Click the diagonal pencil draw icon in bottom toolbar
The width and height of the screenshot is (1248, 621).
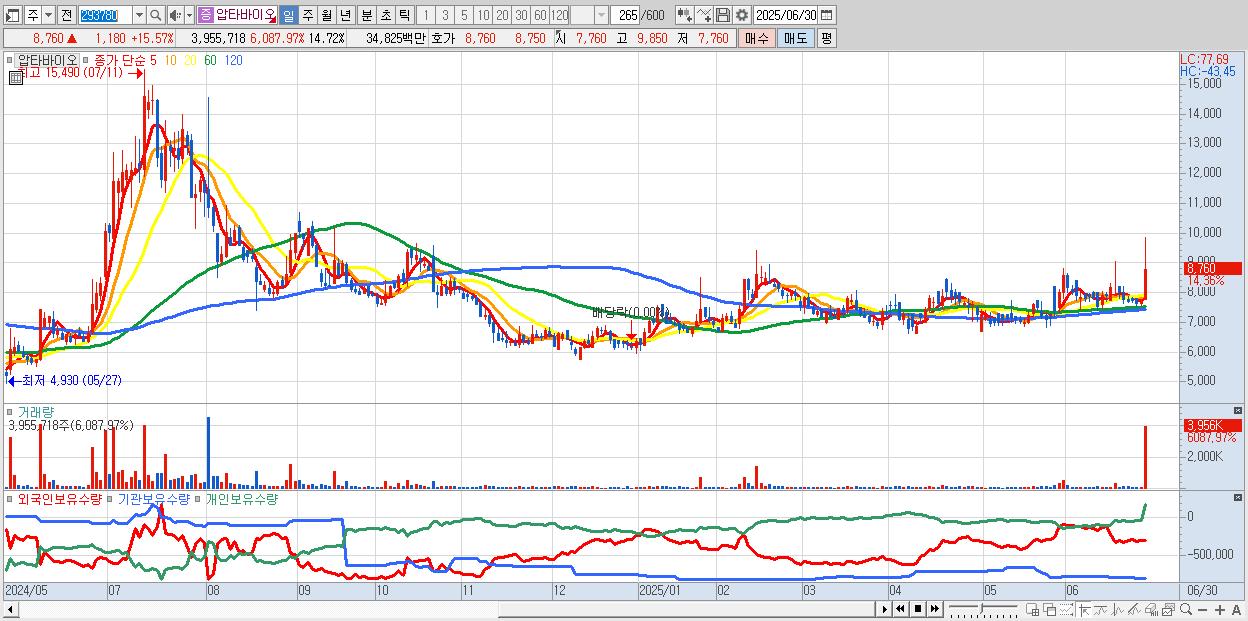(x=1134, y=609)
